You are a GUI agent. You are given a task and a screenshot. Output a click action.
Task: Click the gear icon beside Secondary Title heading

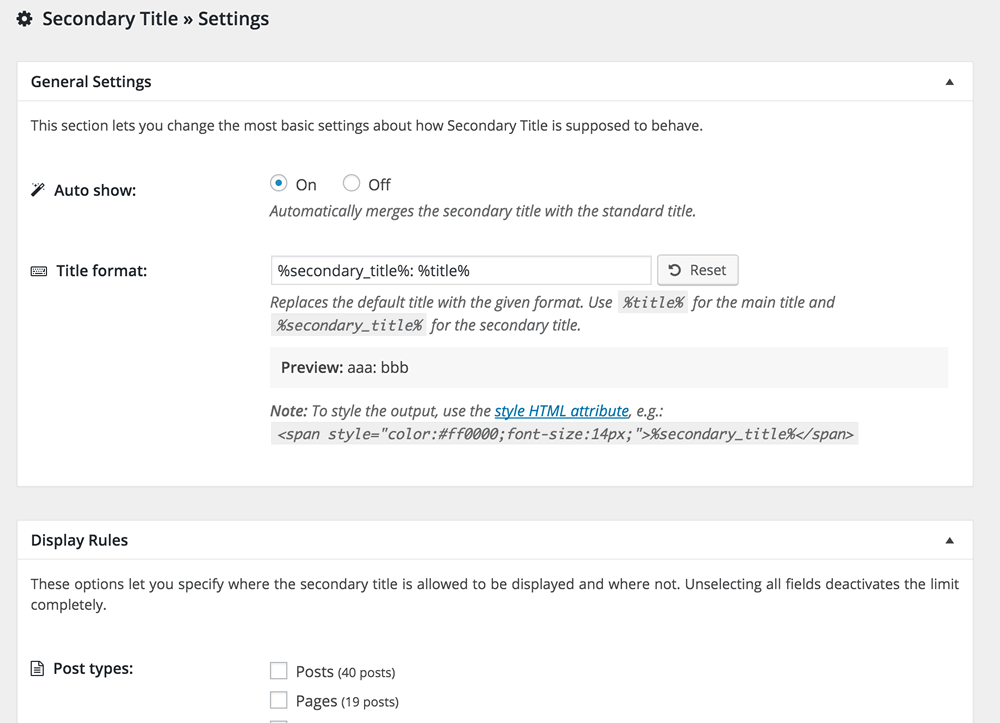(25, 19)
